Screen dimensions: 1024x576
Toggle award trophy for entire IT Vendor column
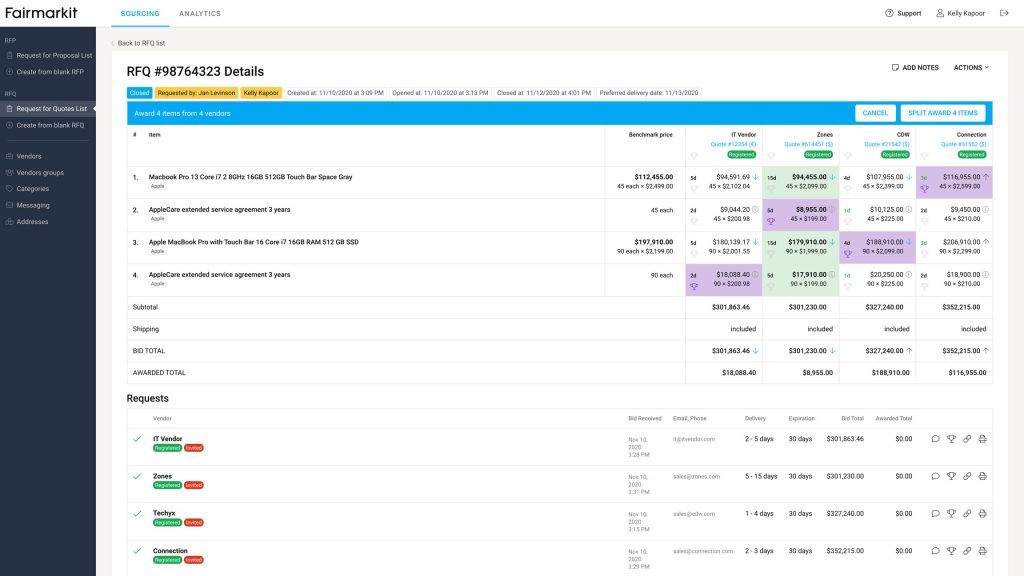click(x=694, y=155)
